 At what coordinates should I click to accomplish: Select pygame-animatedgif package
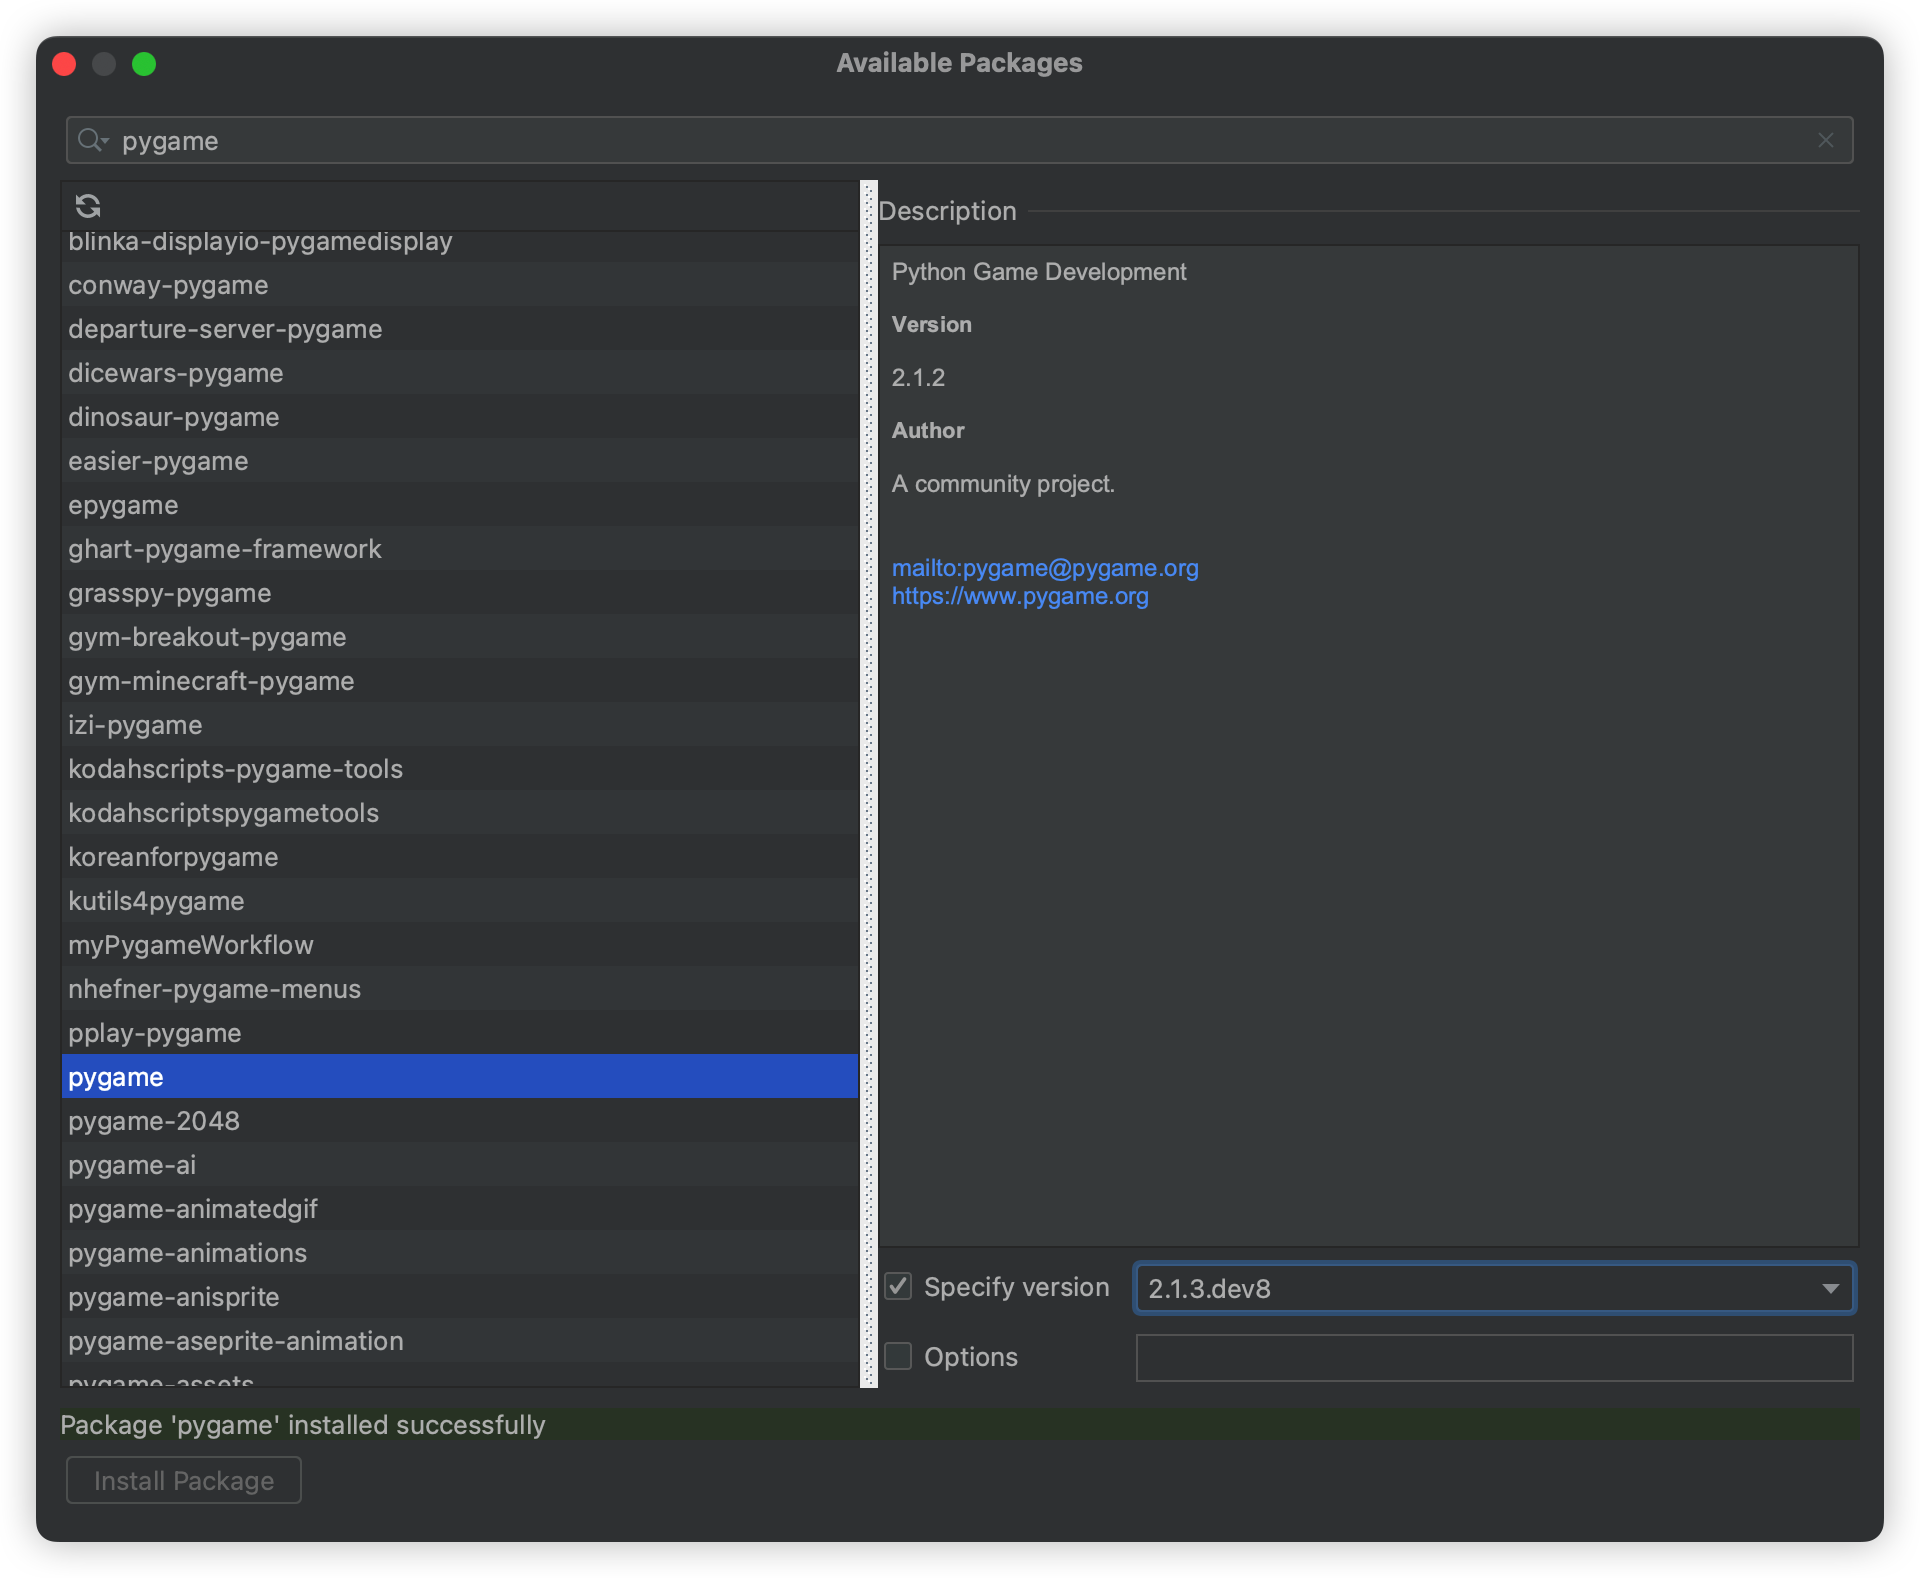click(x=460, y=1209)
